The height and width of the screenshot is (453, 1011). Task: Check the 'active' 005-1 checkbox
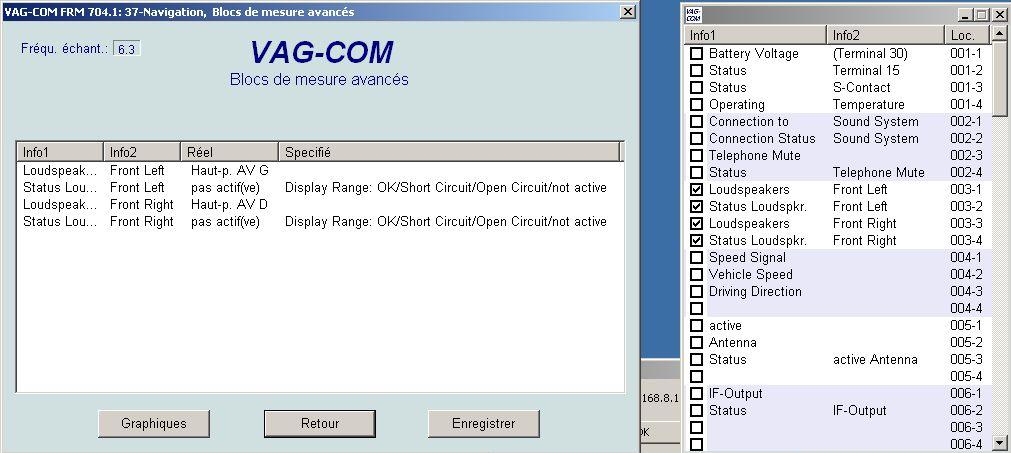tap(696, 325)
